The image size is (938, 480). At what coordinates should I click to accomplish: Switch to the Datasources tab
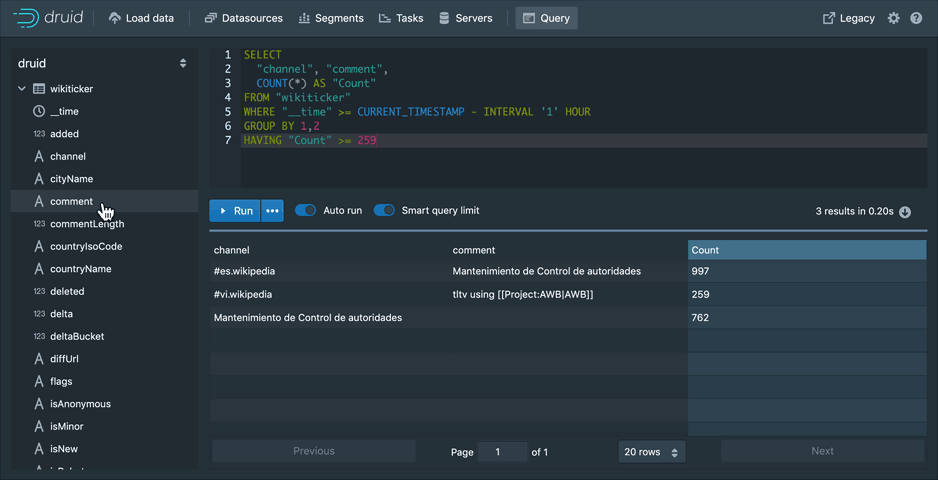pos(243,18)
